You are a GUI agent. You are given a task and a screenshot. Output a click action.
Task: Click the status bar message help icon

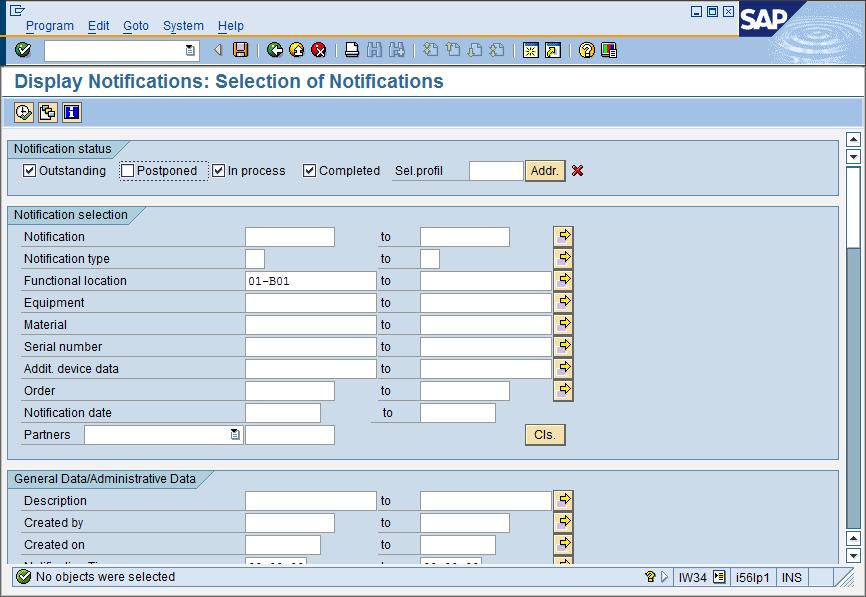pos(650,577)
